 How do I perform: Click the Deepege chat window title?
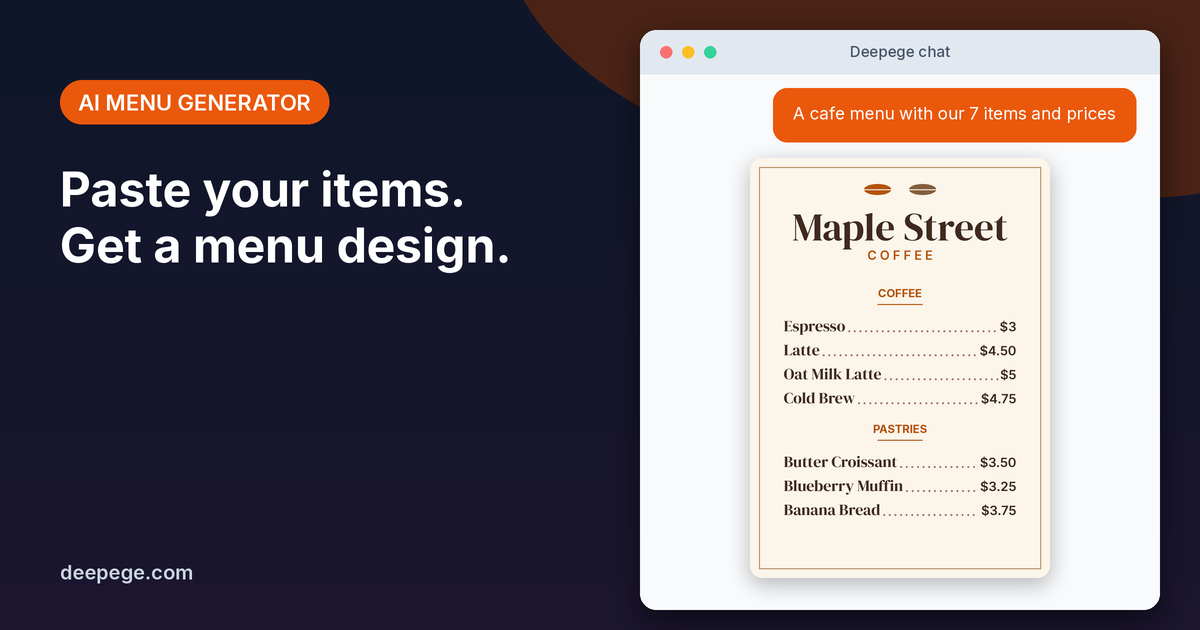[900, 52]
